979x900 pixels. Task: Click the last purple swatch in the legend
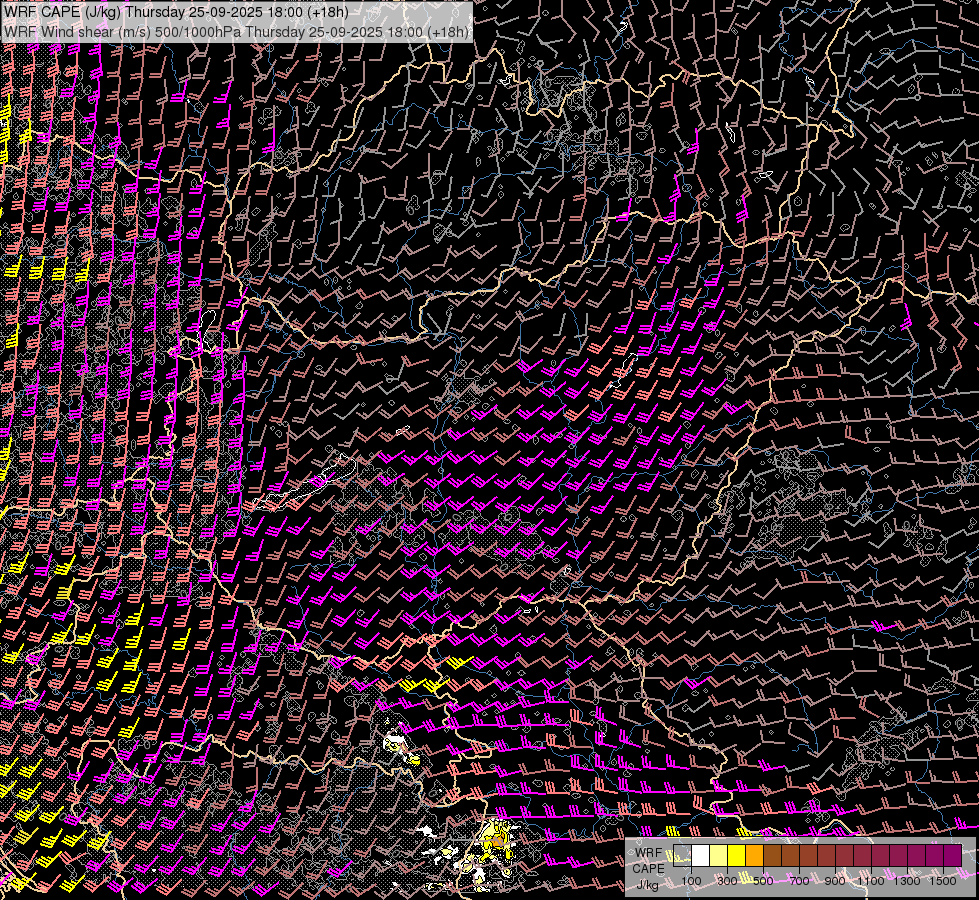pyautogui.click(x=952, y=855)
